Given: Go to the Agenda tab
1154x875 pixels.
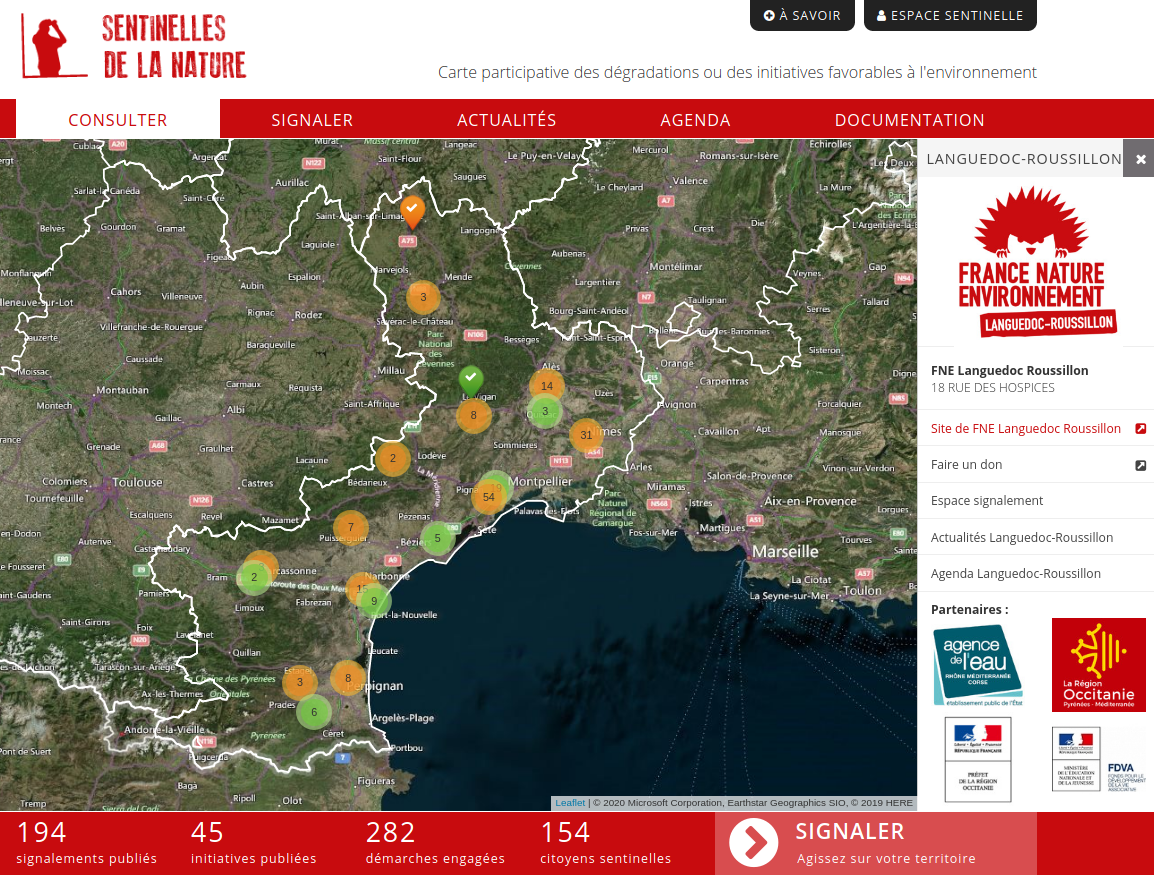Looking at the screenshot, I should click(x=695, y=120).
